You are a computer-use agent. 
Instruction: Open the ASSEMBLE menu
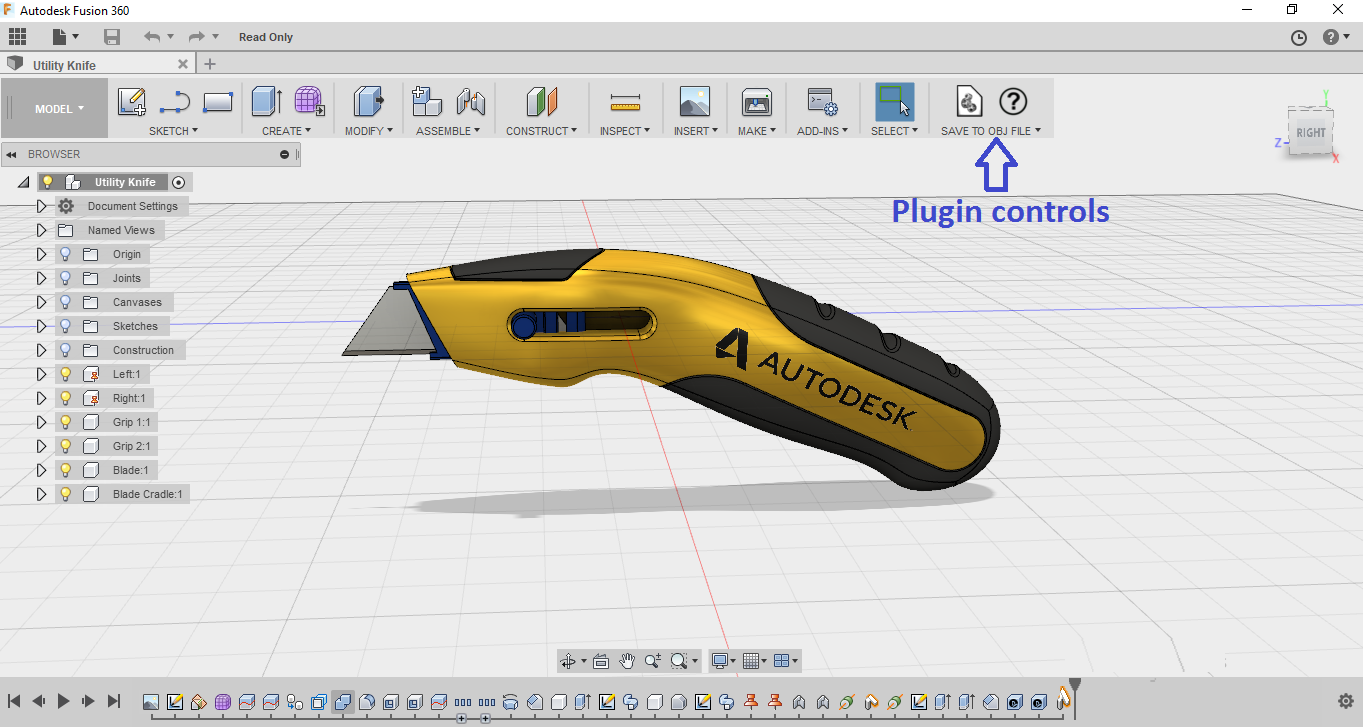[448, 131]
